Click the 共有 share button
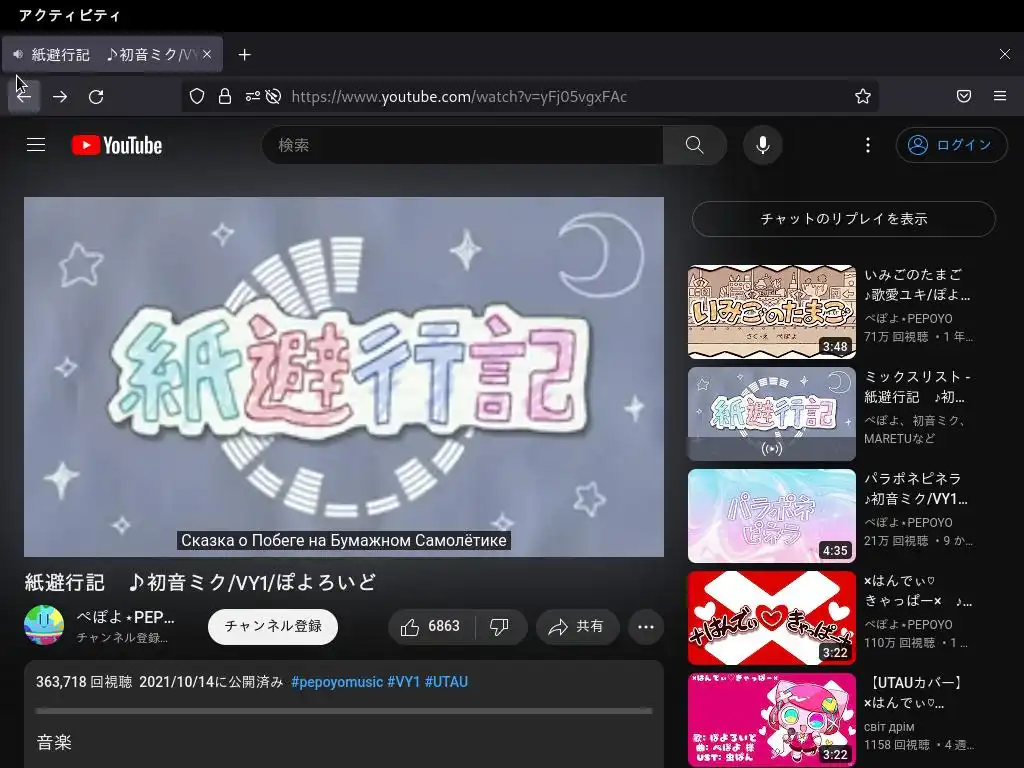1024x768 pixels. coord(577,626)
